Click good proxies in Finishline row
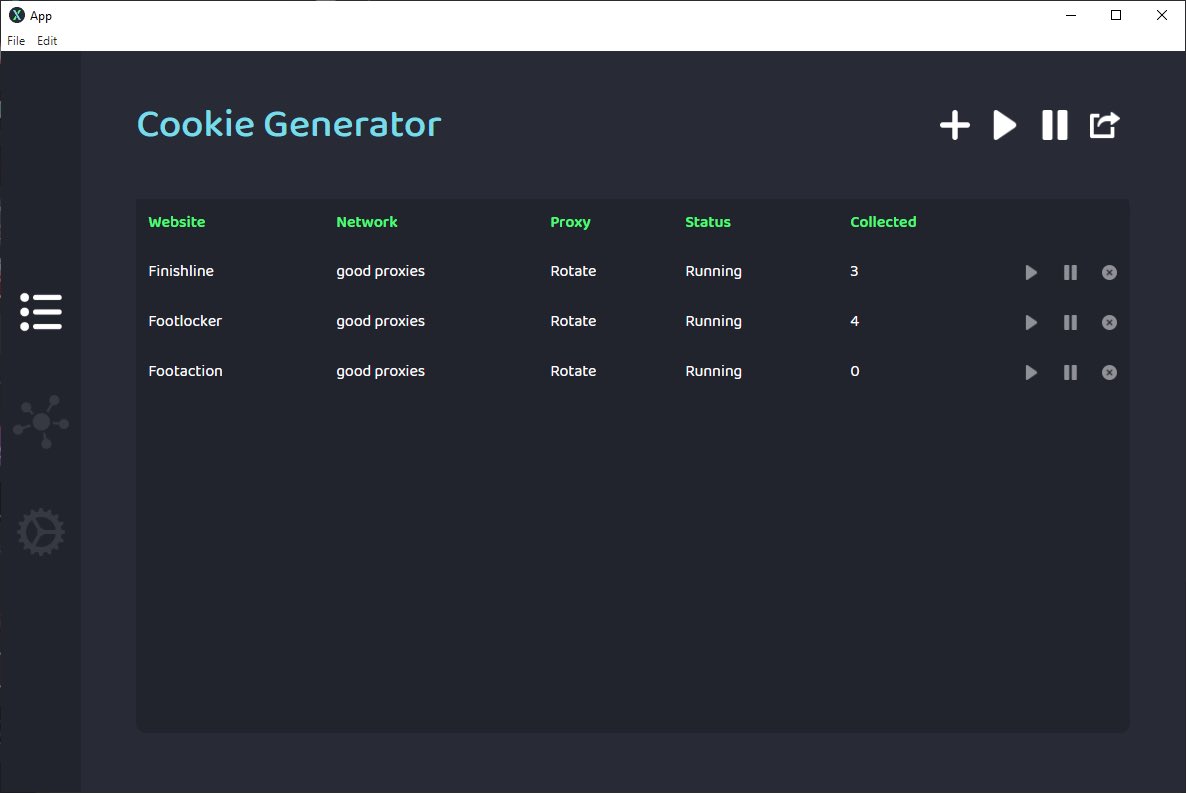 point(380,272)
